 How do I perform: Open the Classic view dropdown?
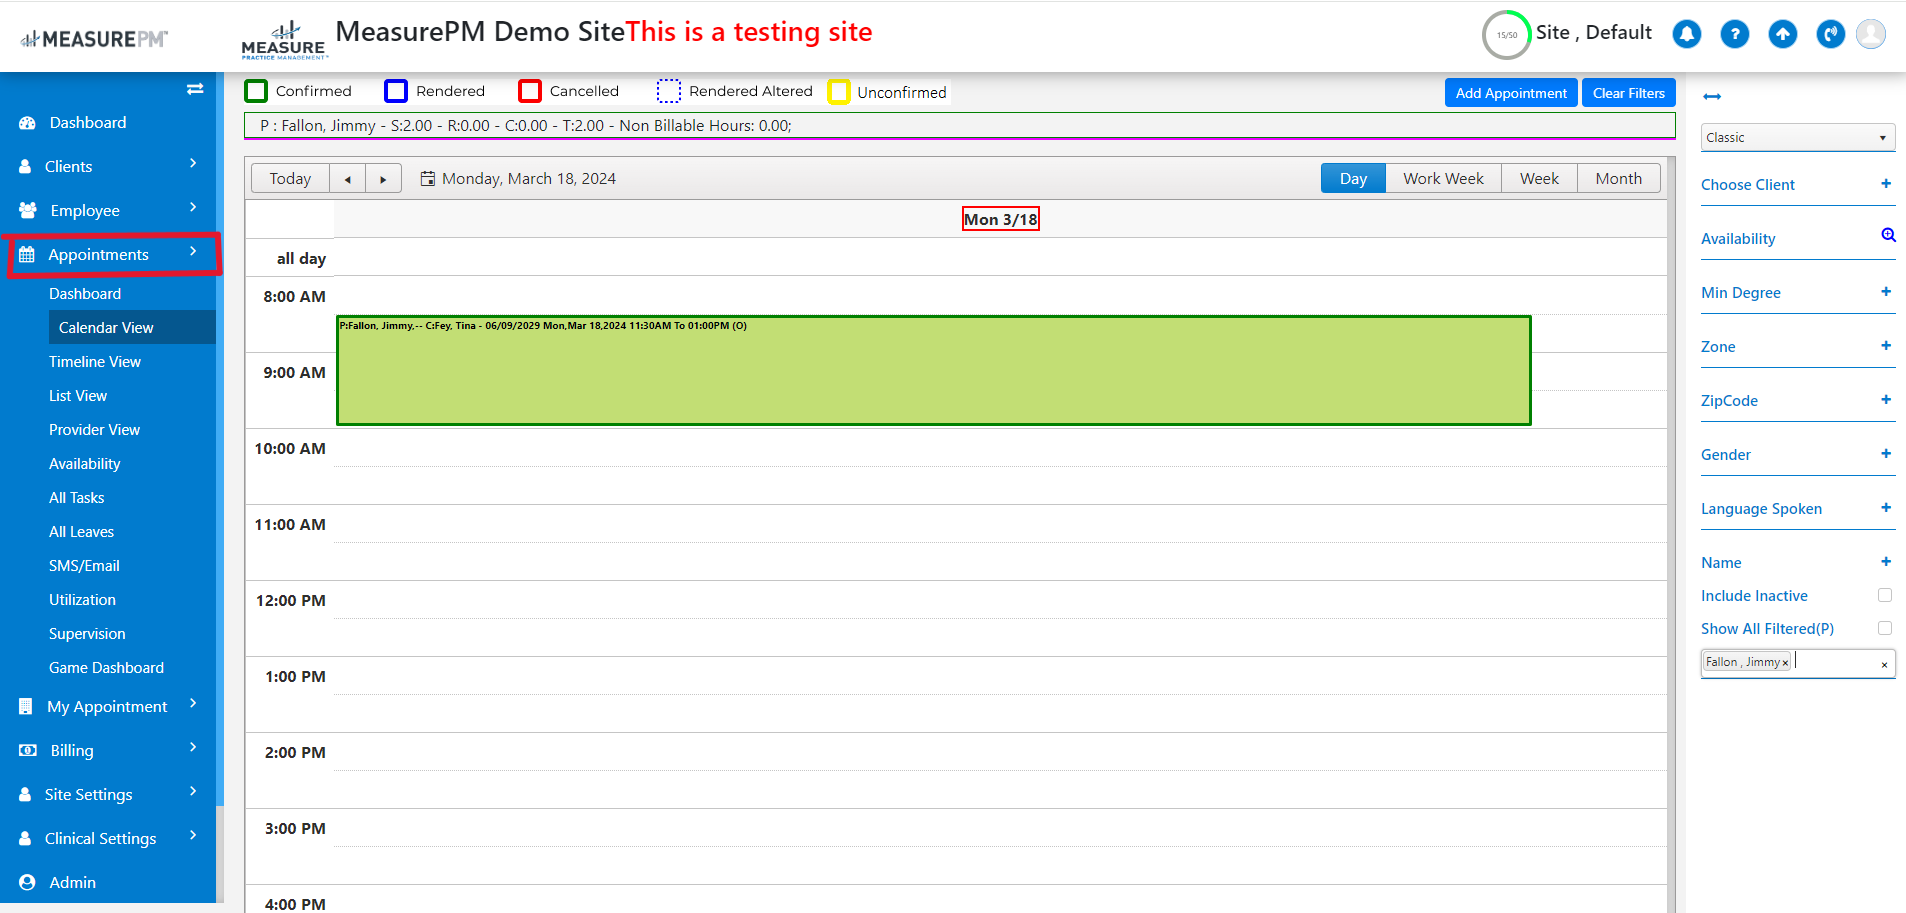point(1798,137)
